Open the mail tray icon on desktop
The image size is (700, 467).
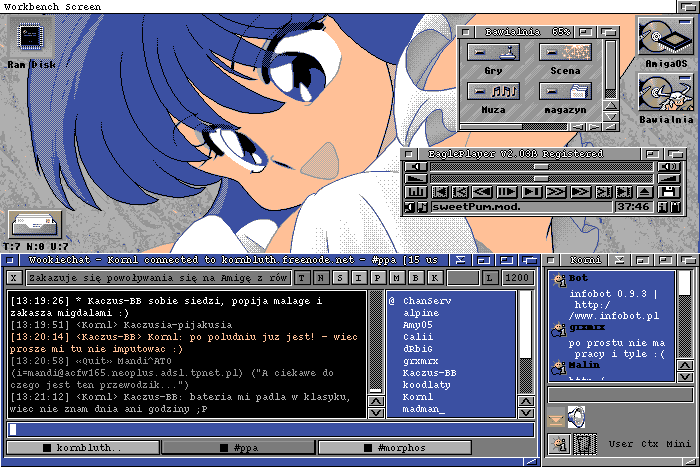tap(35, 223)
